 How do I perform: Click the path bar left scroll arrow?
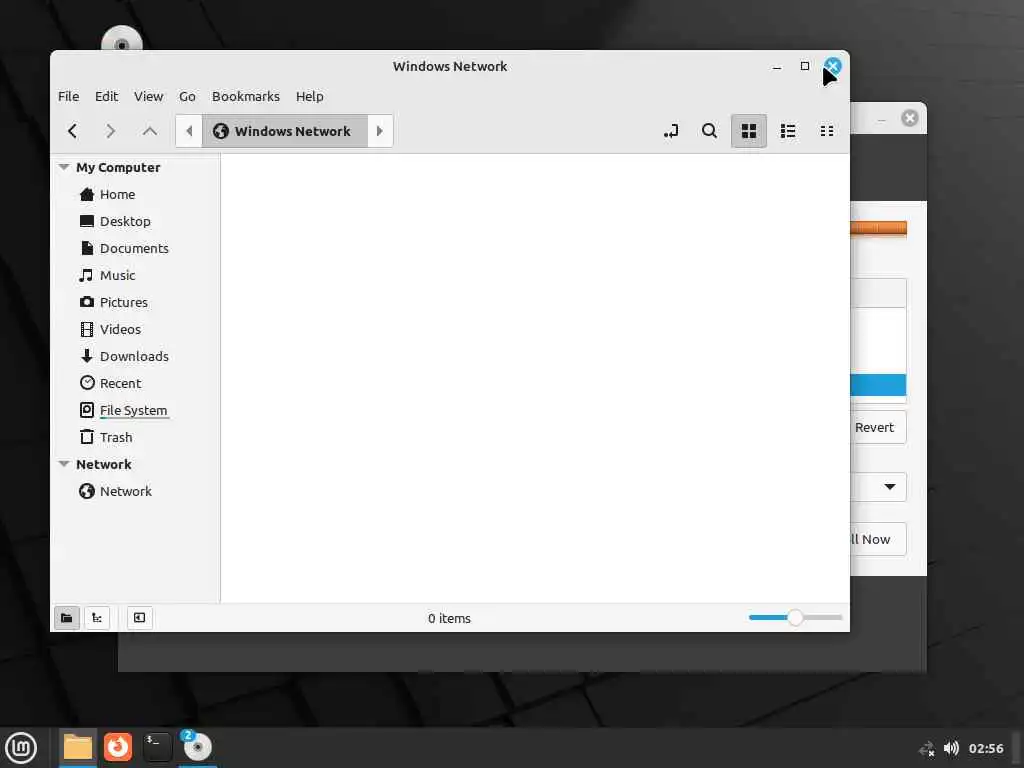point(189,131)
